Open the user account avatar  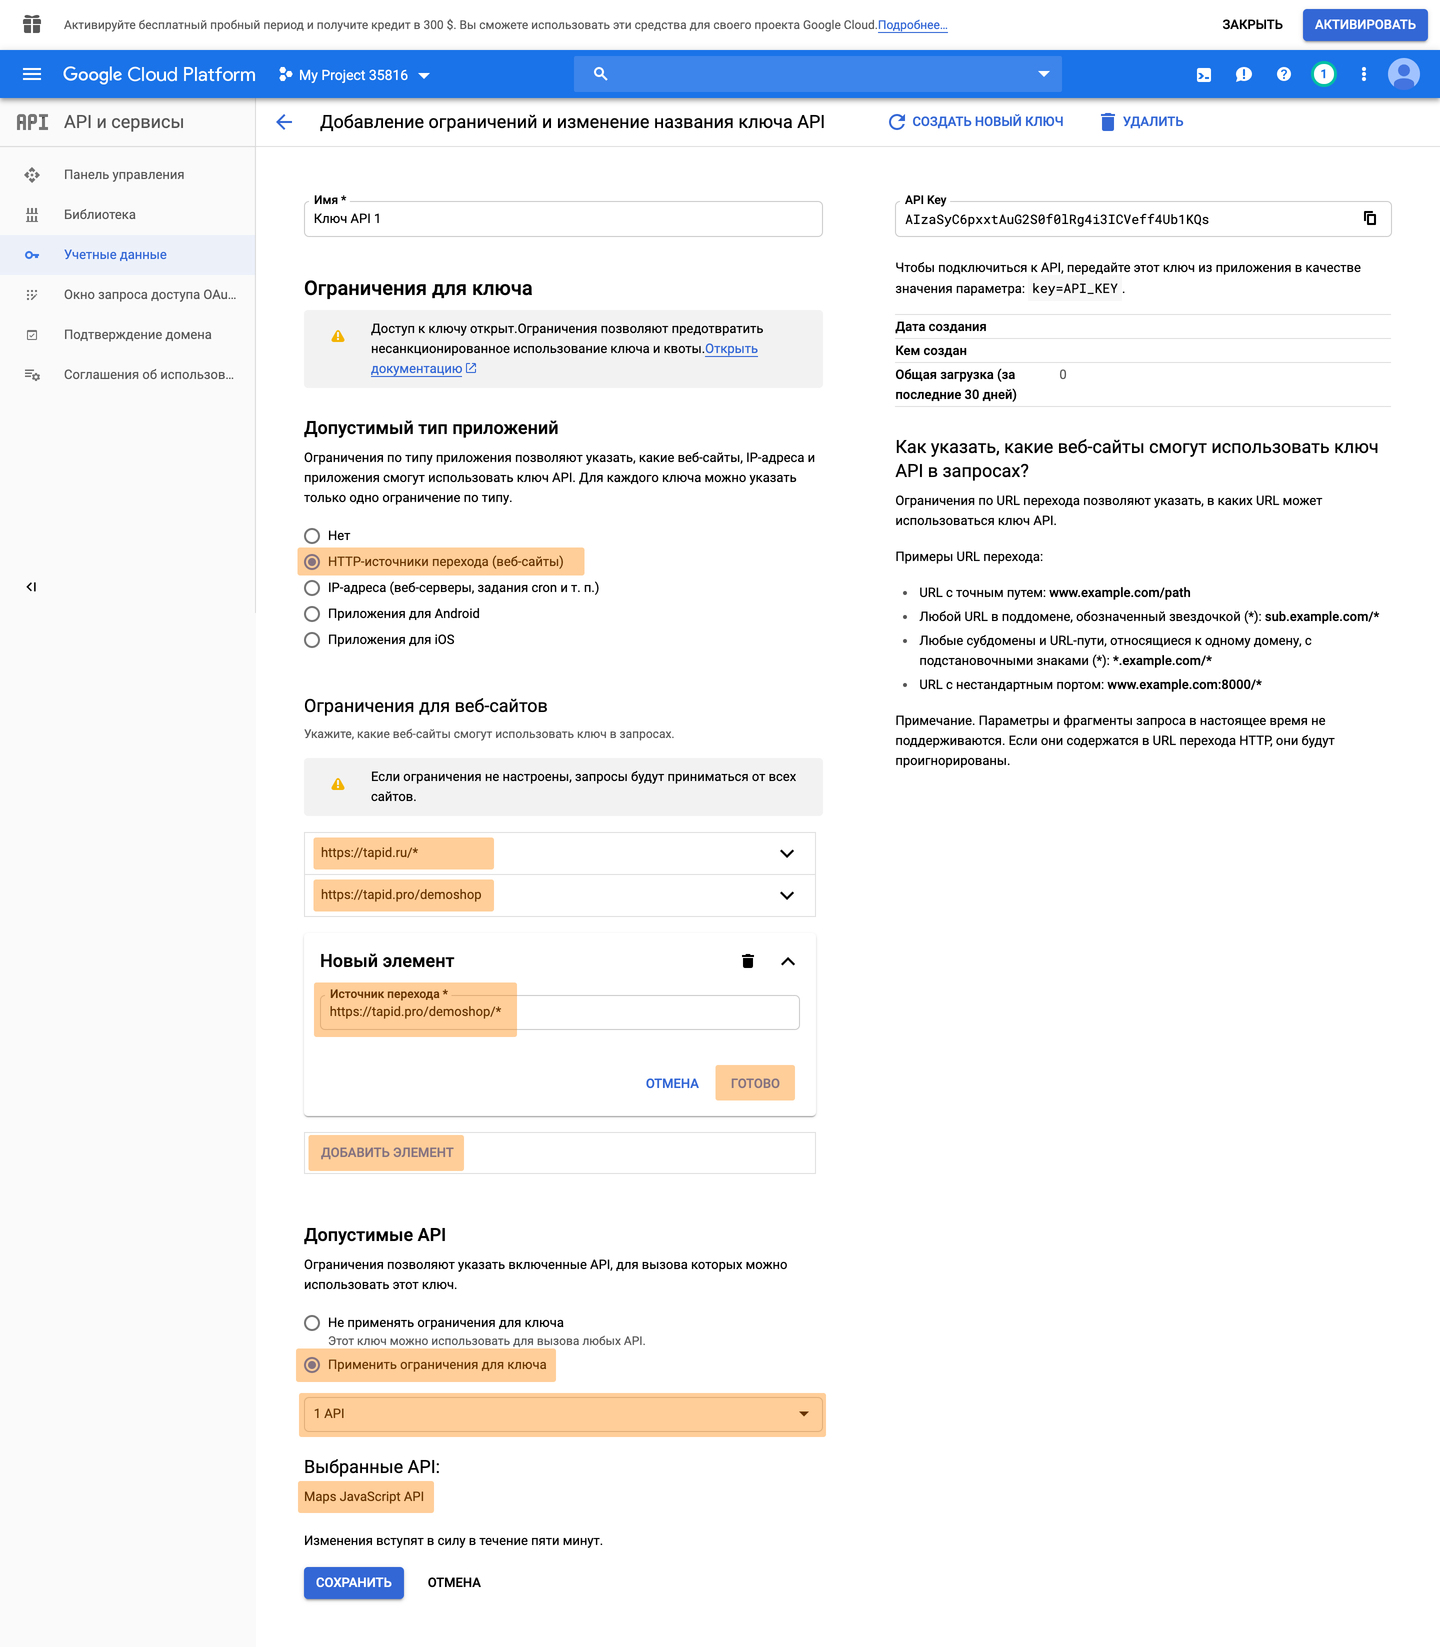(x=1403, y=74)
